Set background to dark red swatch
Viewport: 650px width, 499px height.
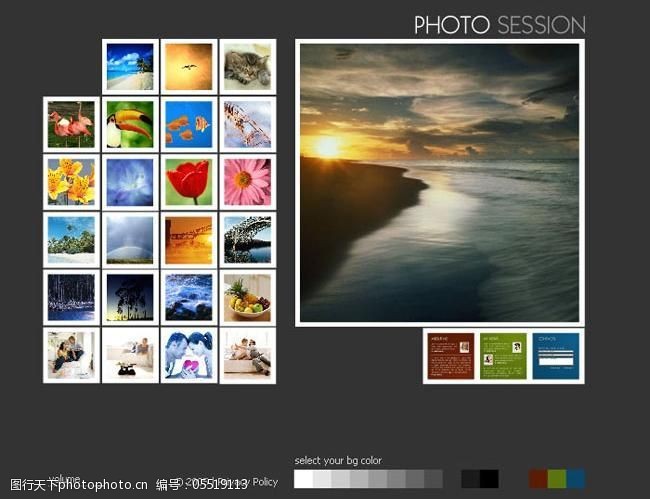pos(538,479)
